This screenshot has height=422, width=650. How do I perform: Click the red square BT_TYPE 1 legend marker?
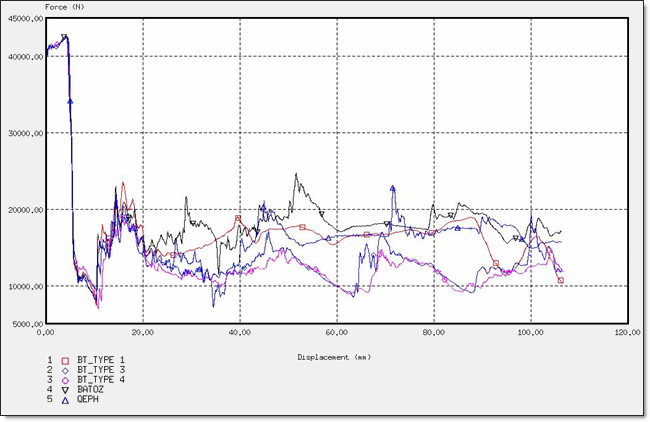click(x=66, y=360)
